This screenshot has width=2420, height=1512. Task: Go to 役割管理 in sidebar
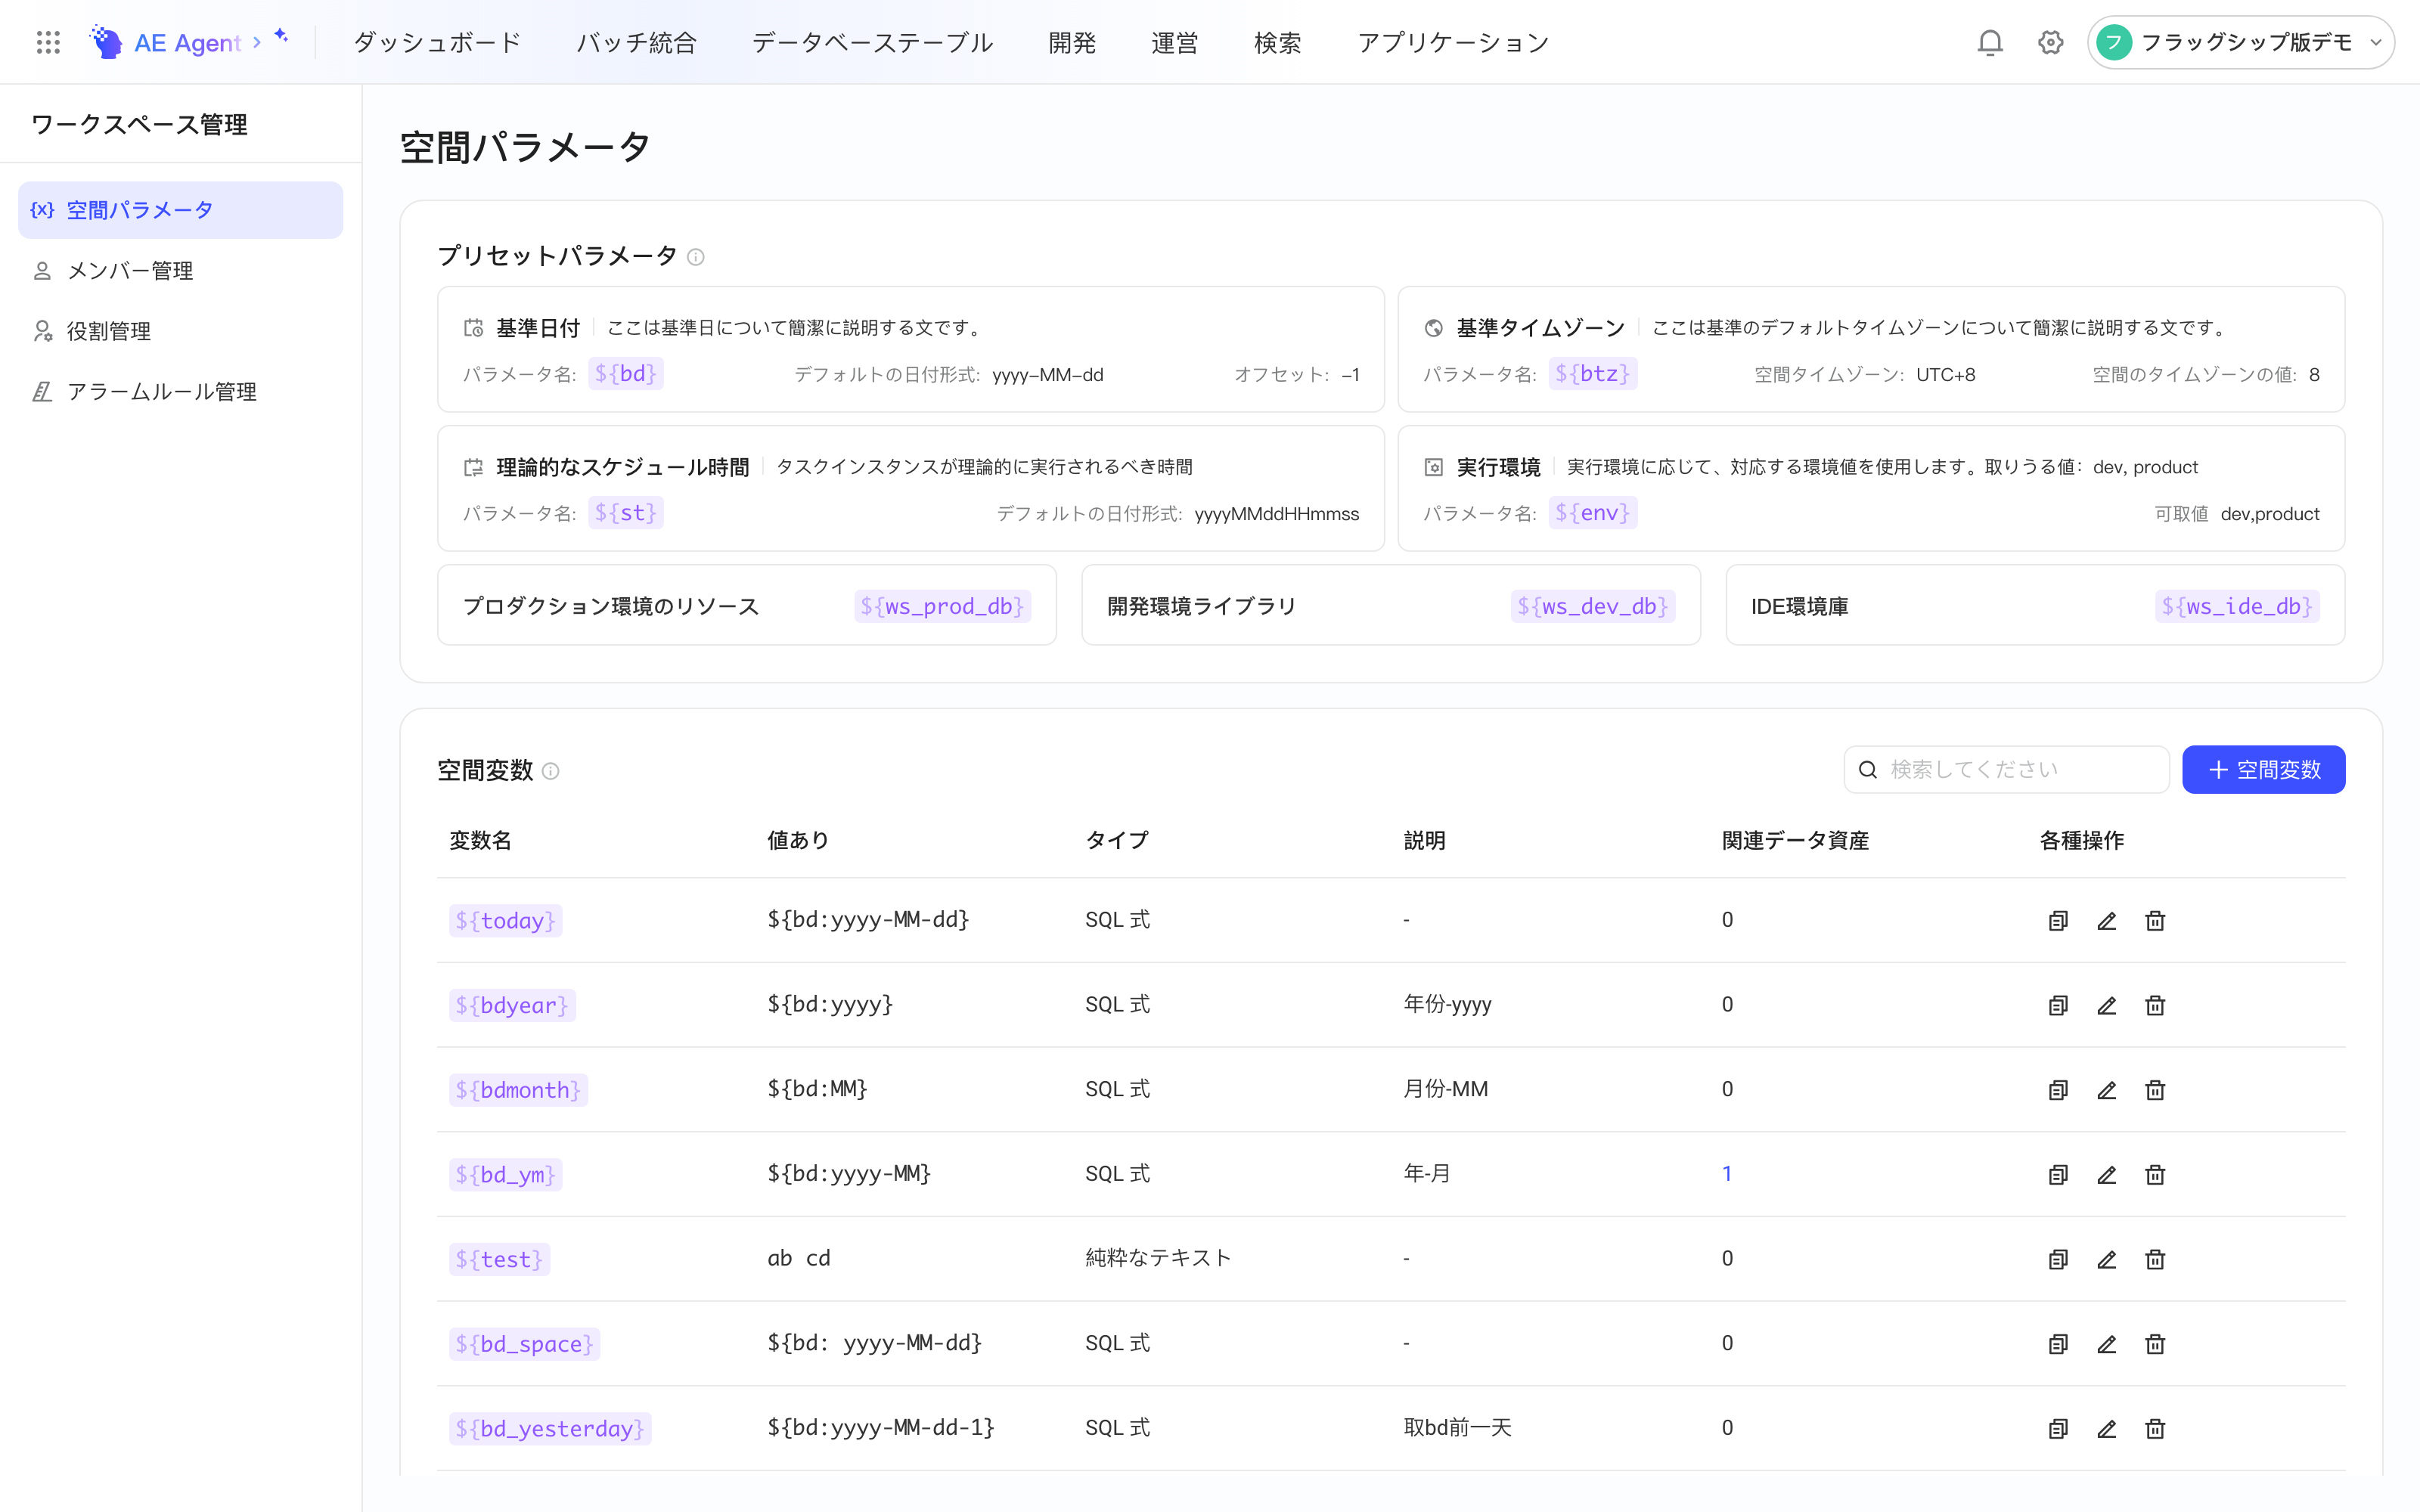180,331
